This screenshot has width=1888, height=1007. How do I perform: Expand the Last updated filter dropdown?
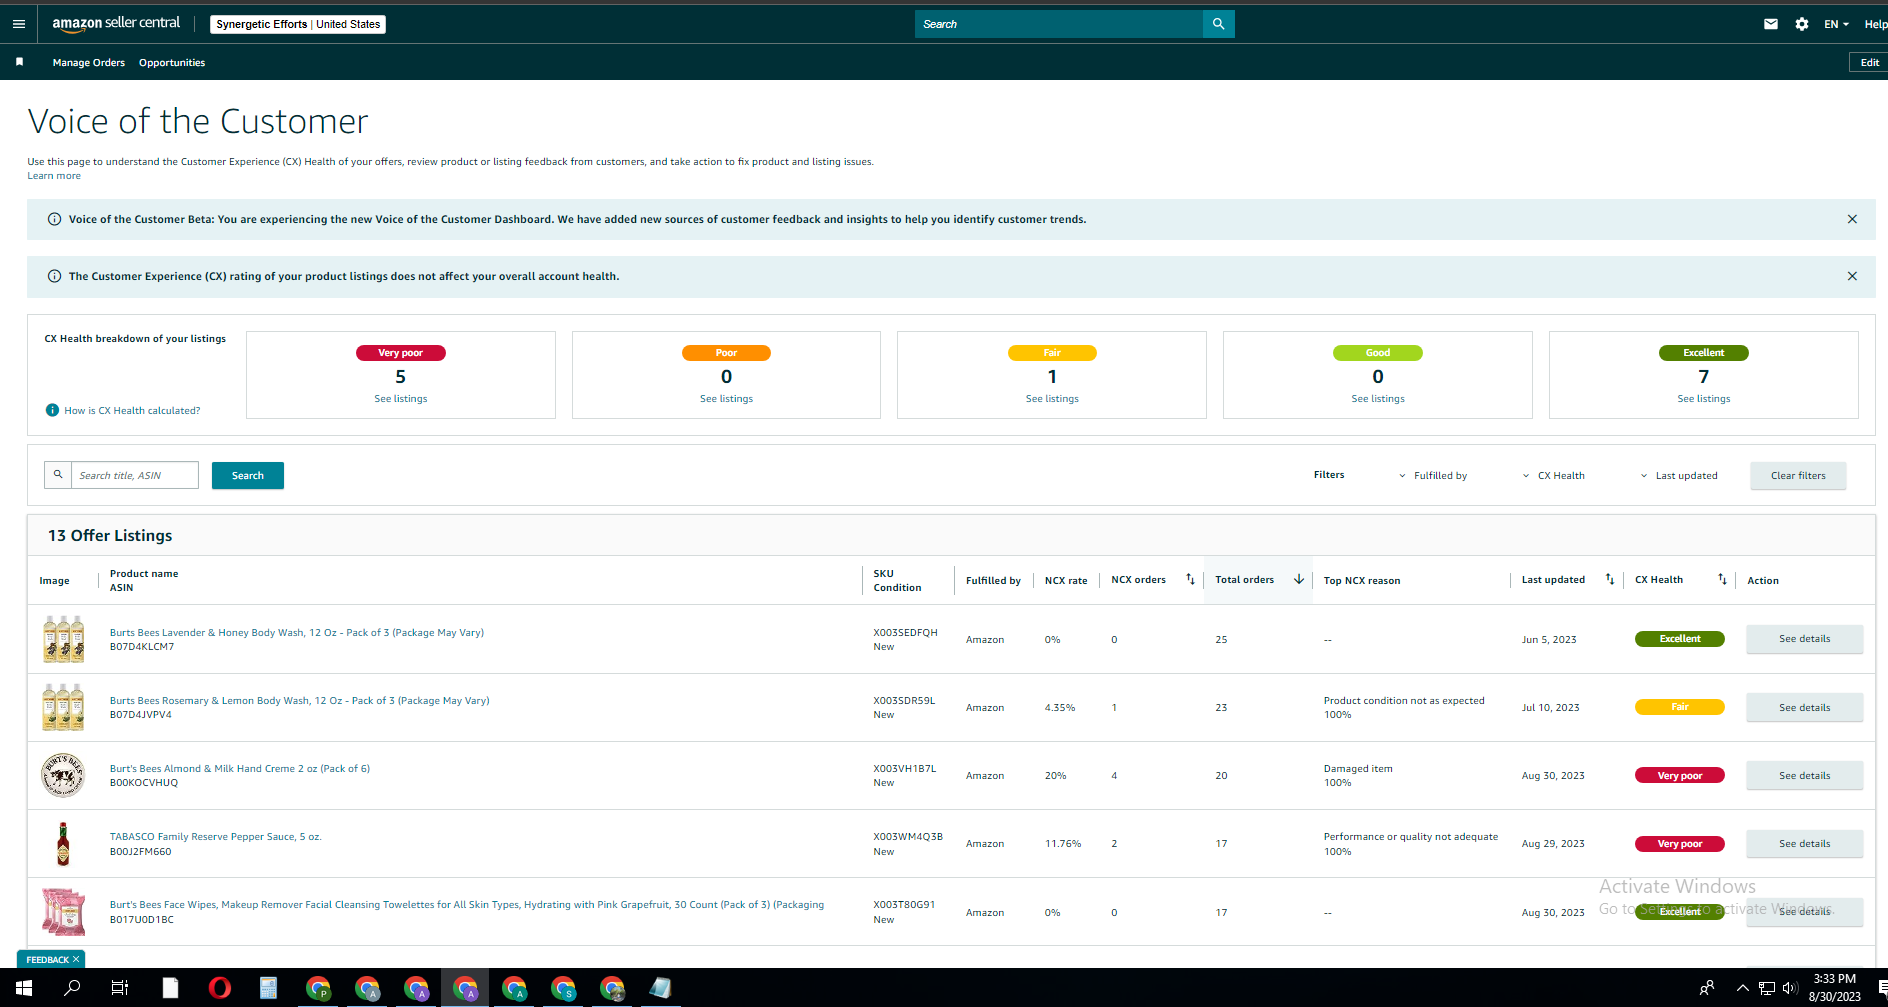(1678, 475)
